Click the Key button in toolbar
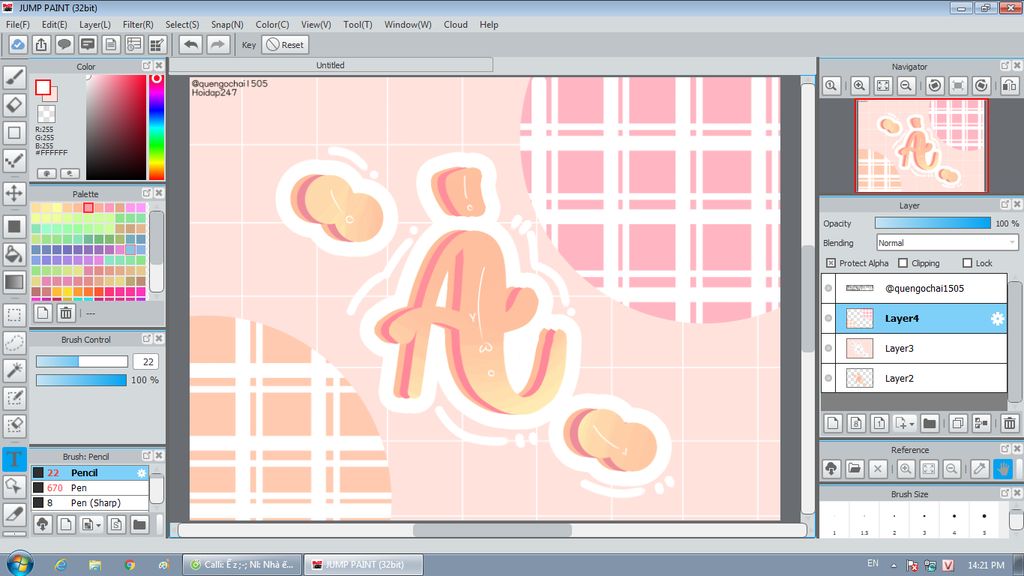 pyautogui.click(x=249, y=44)
